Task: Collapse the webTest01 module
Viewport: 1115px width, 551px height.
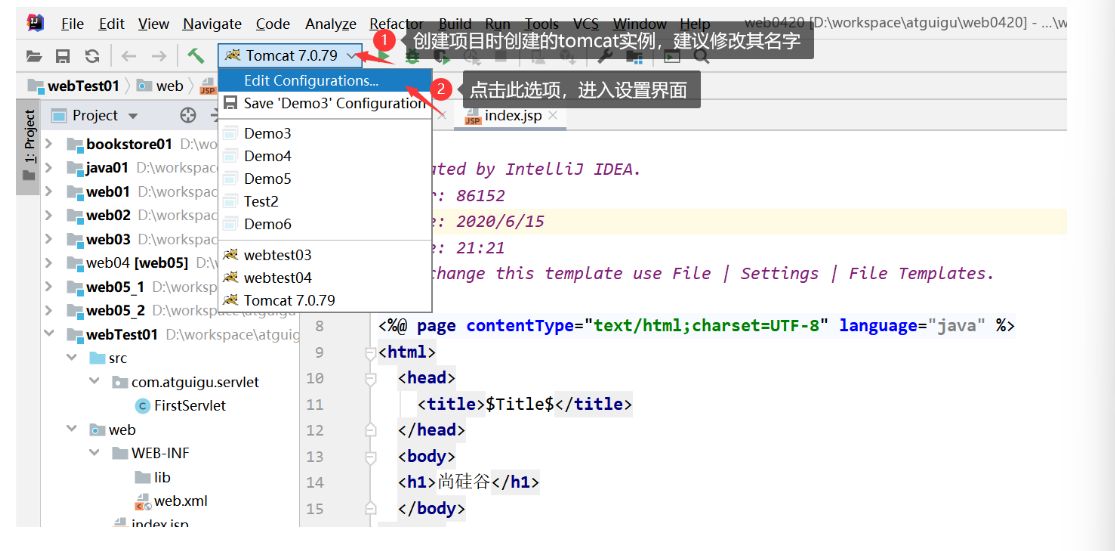Action: [49, 333]
